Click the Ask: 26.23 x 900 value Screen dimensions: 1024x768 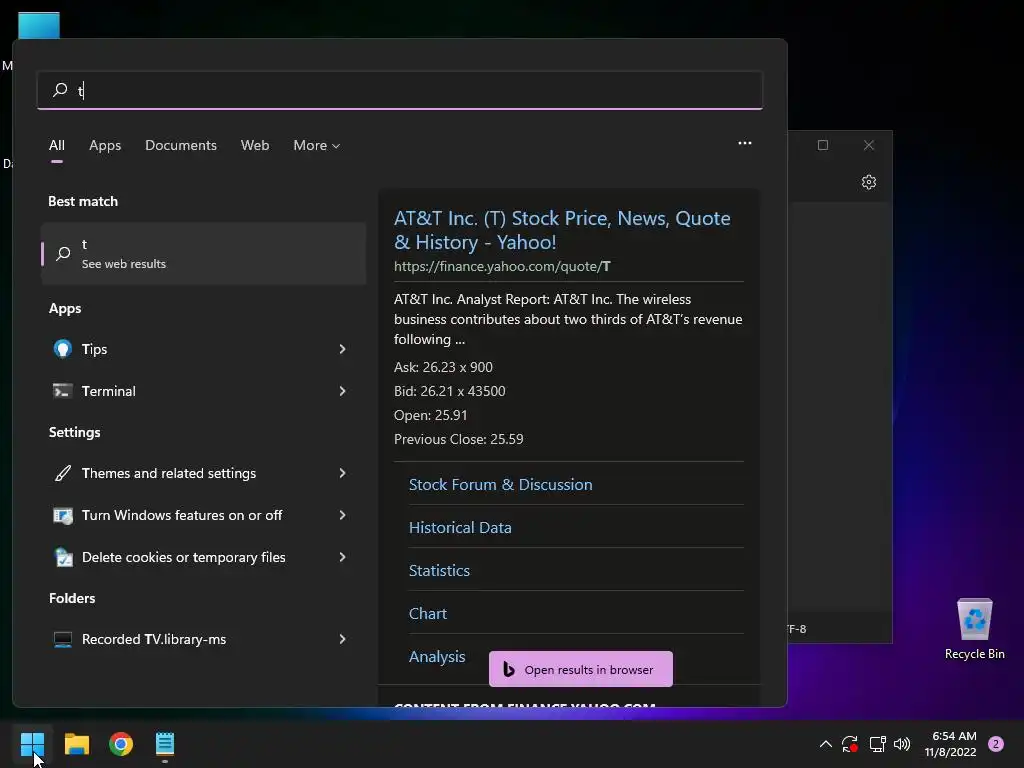[x=443, y=367]
